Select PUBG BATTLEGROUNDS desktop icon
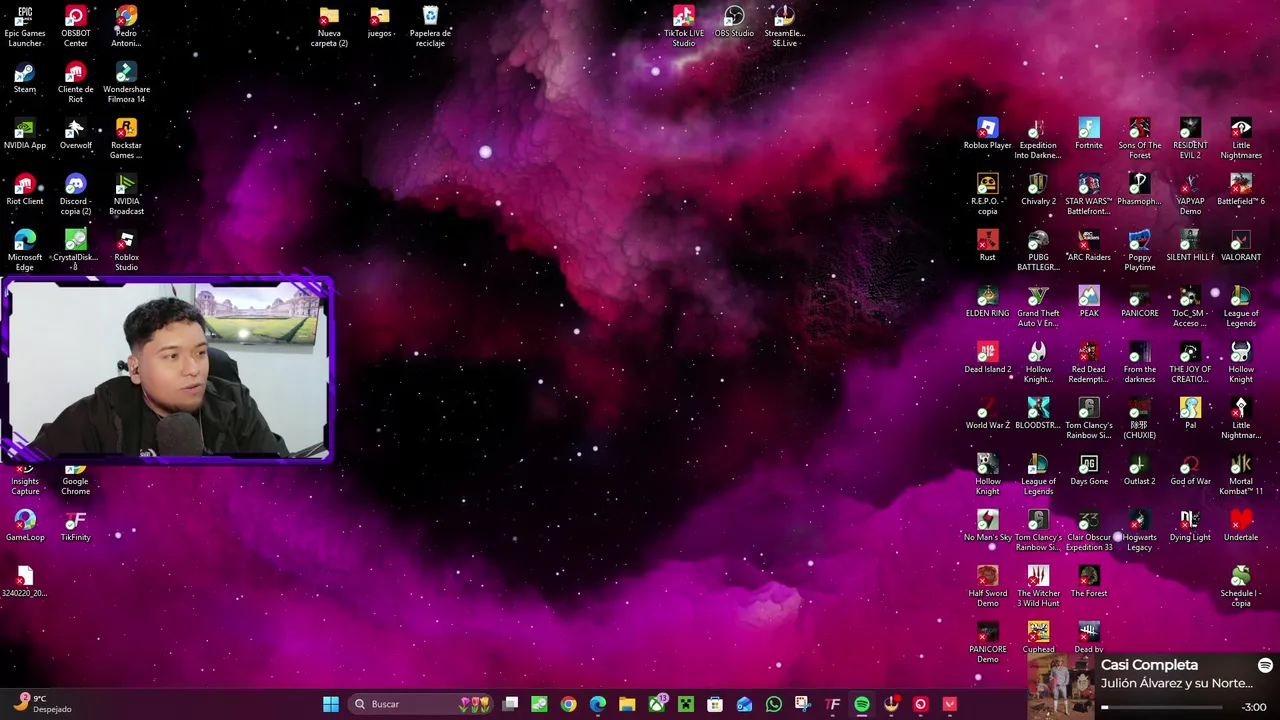This screenshot has width=1280, height=720. tap(1038, 250)
